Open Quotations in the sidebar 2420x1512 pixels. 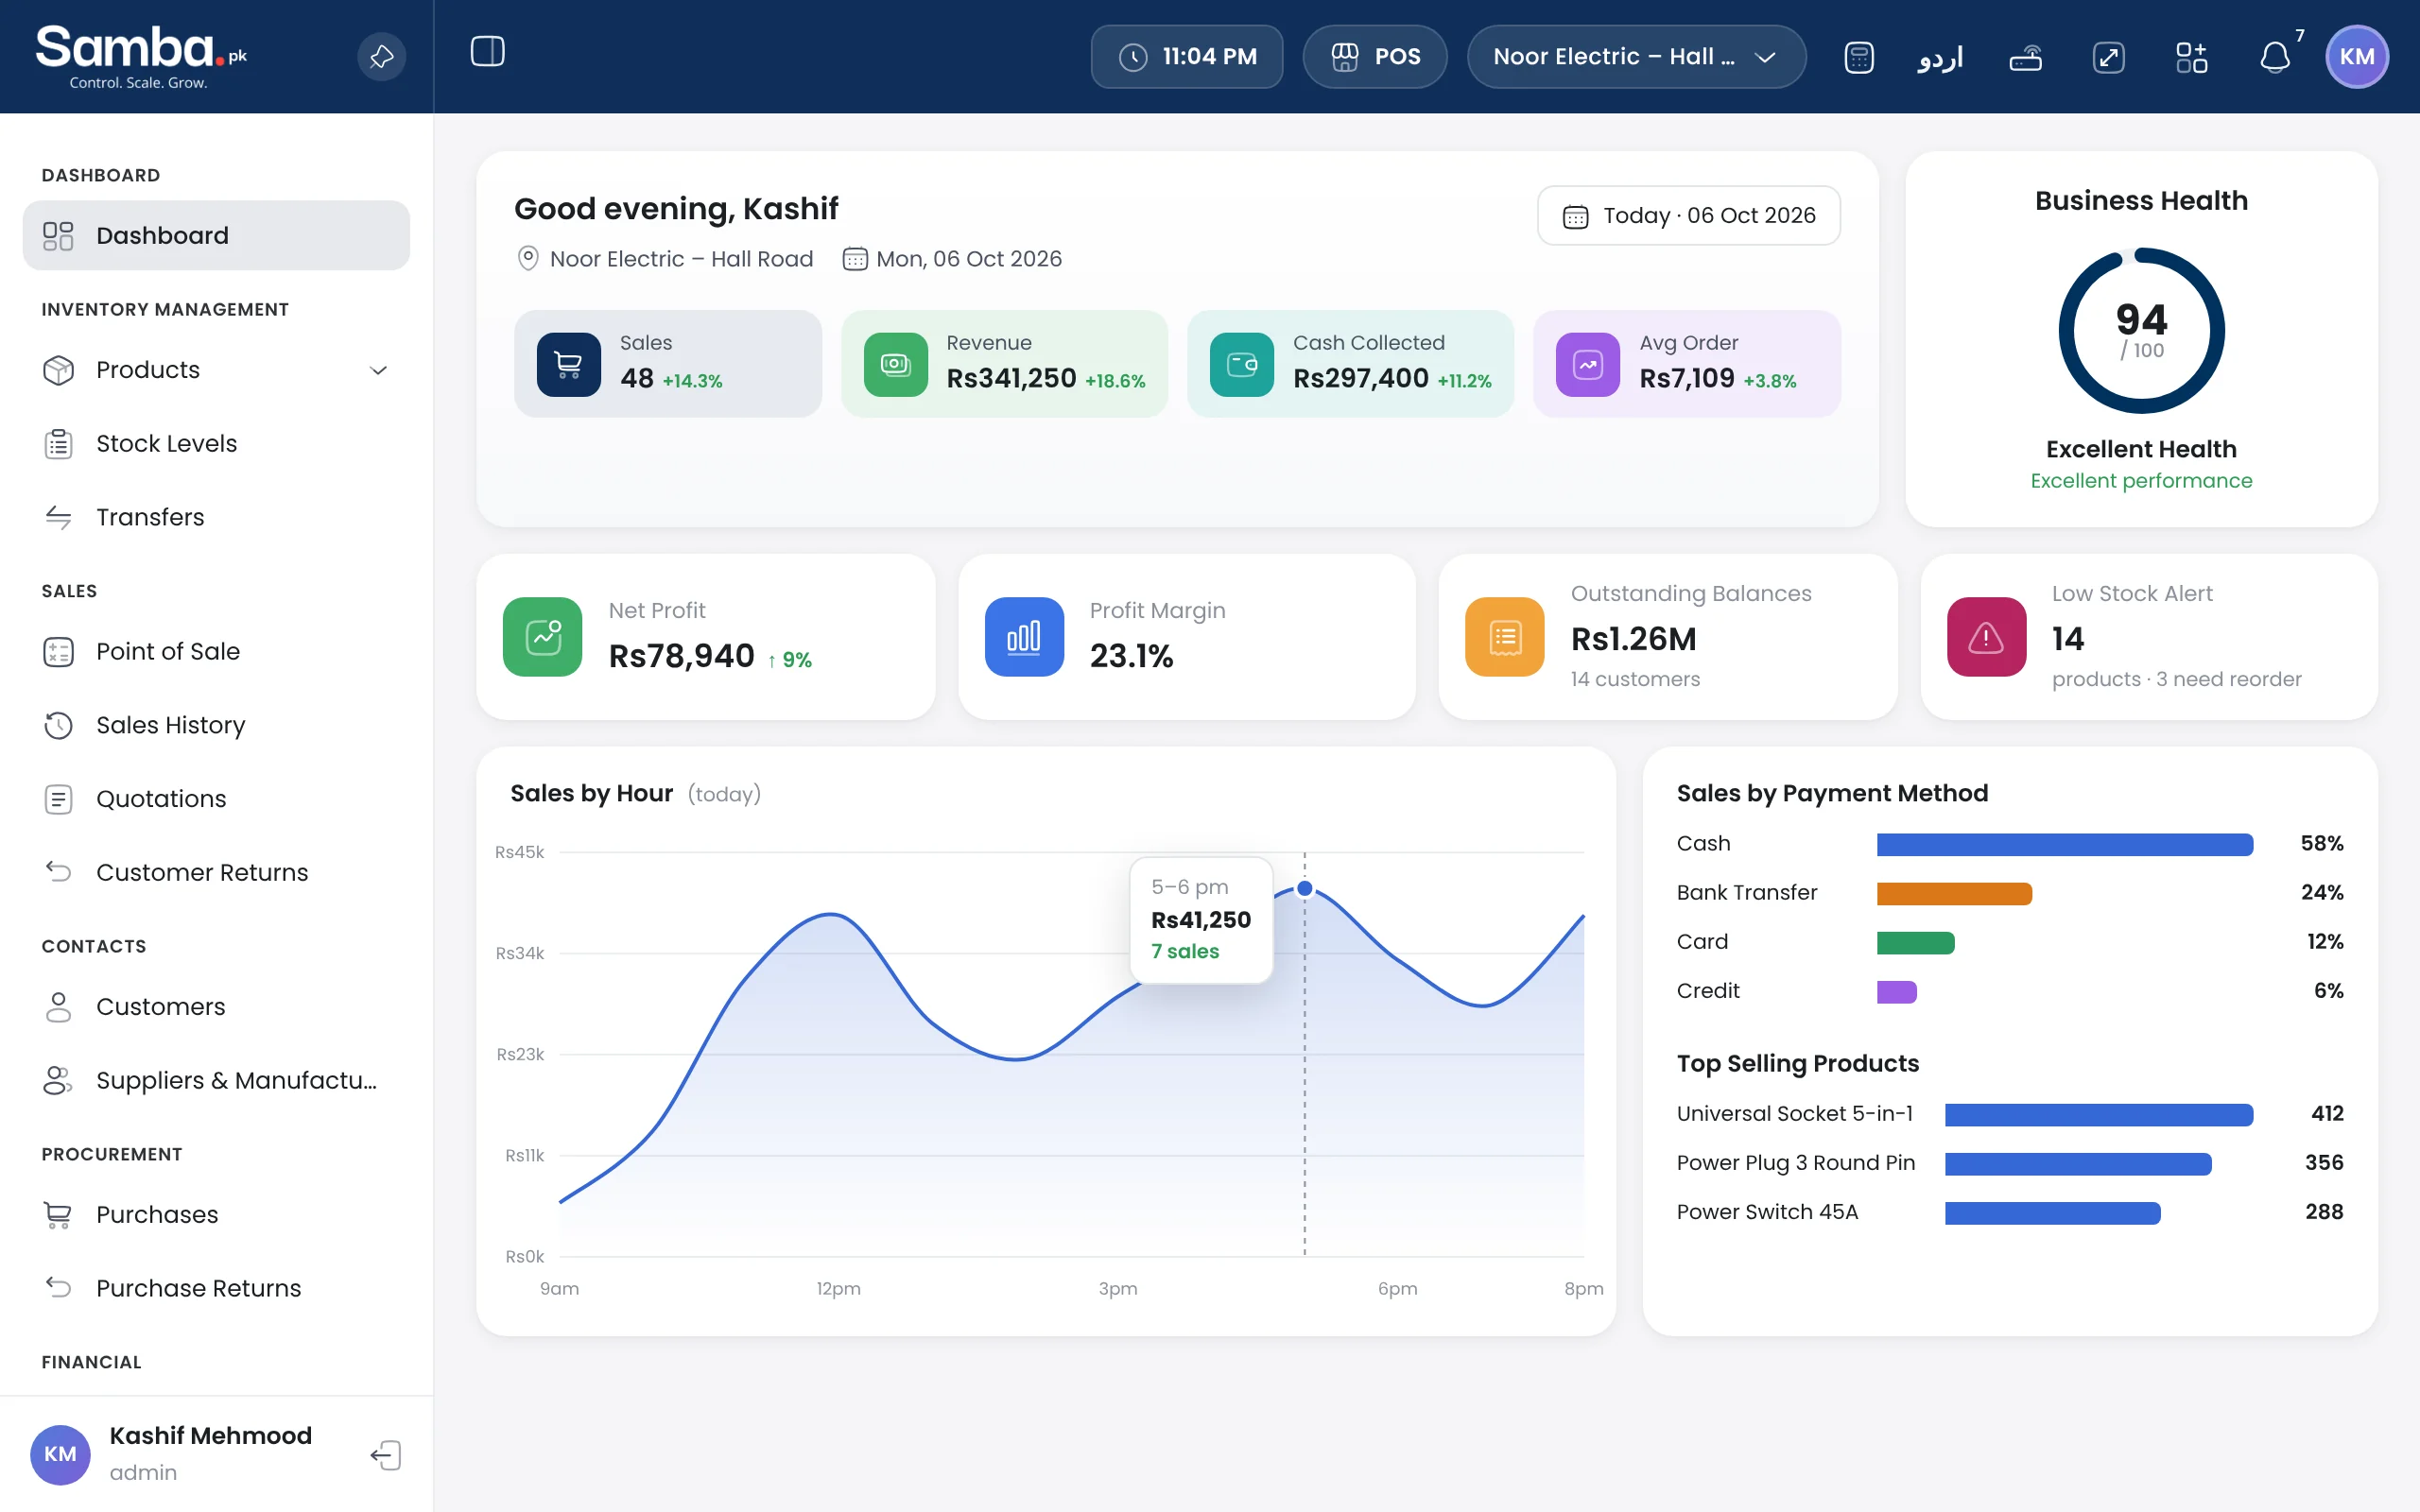point(216,799)
